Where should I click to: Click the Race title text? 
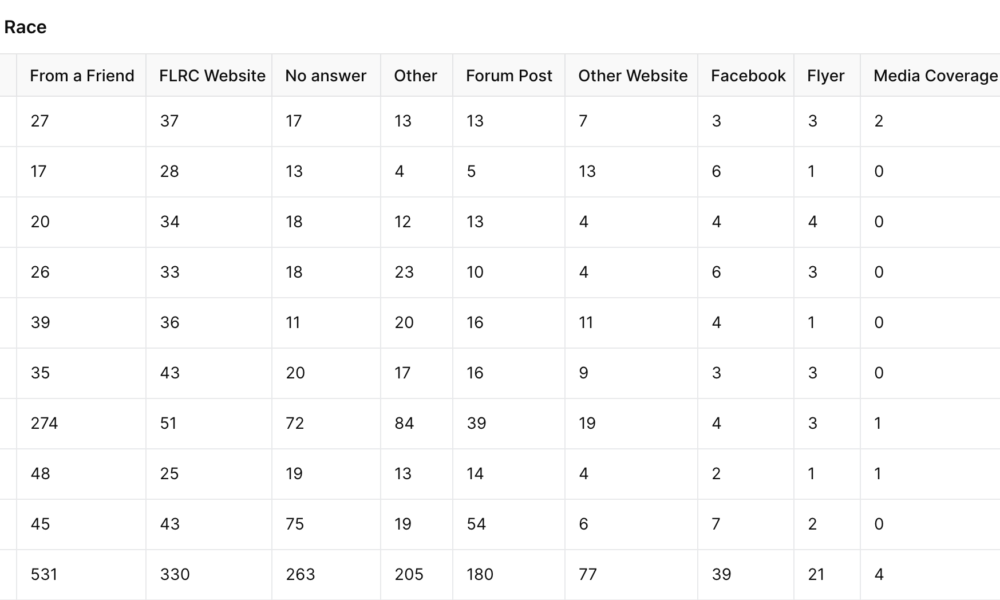click(x=25, y=27)
